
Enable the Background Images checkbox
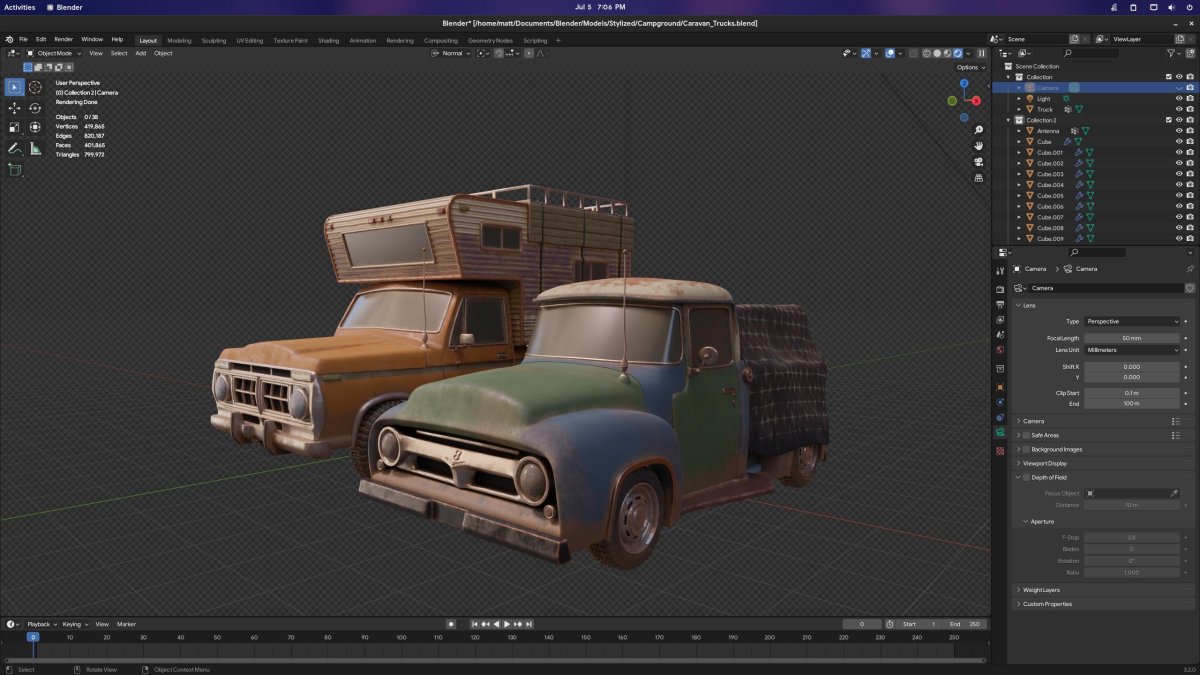[1026, 449]
